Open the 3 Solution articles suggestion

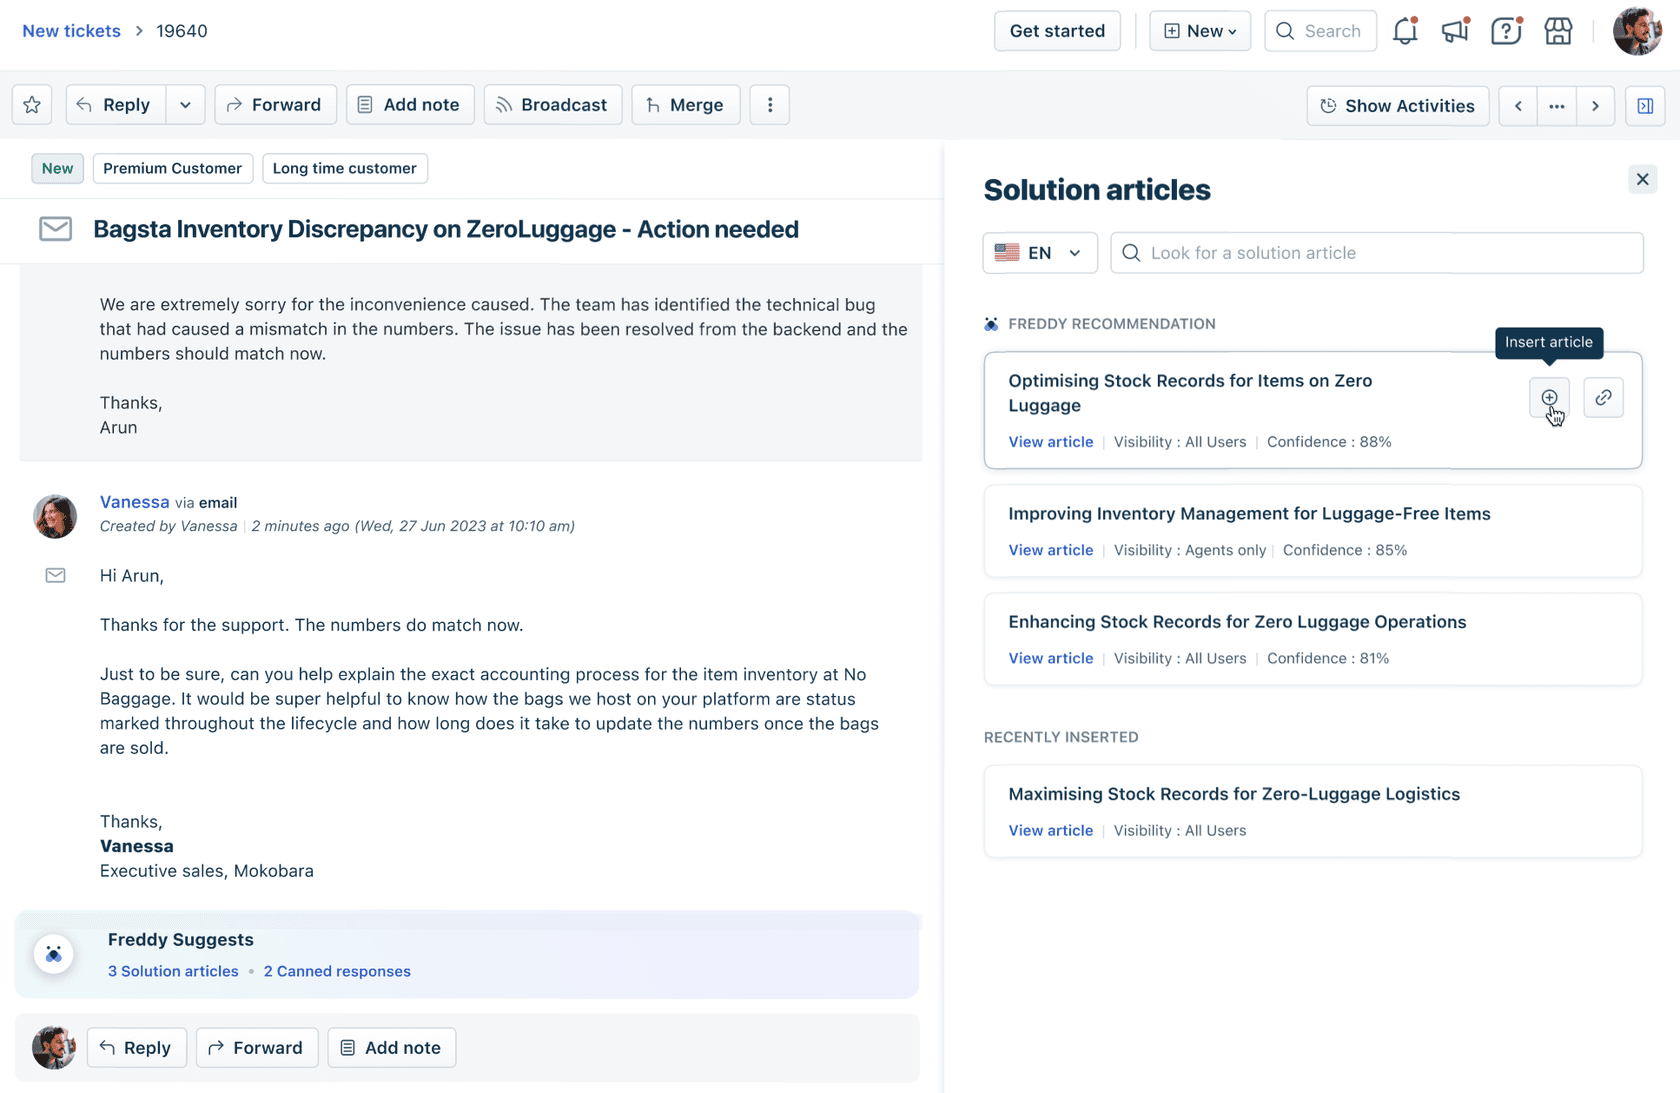[x=173, y=971]
